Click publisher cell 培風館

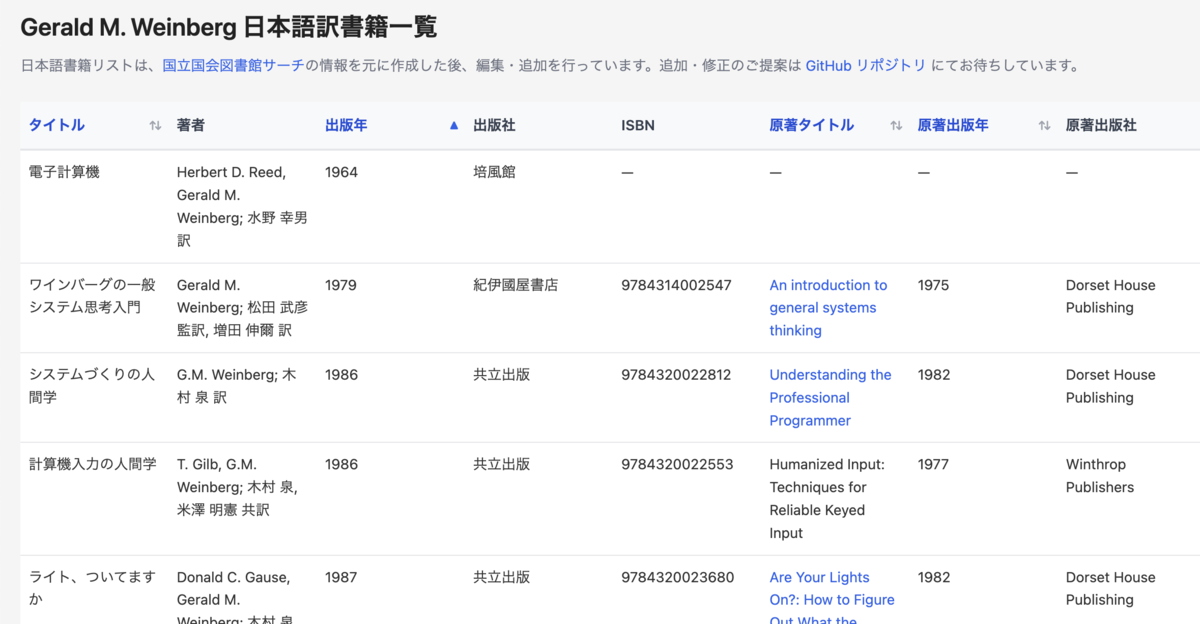494,172
